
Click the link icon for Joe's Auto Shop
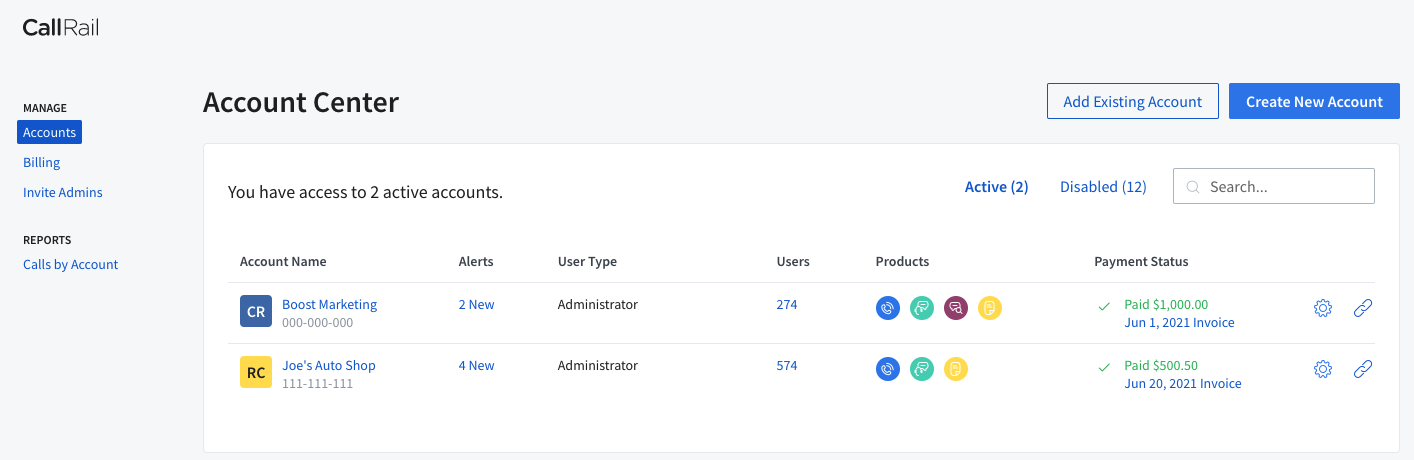[x=1362, y=369]
